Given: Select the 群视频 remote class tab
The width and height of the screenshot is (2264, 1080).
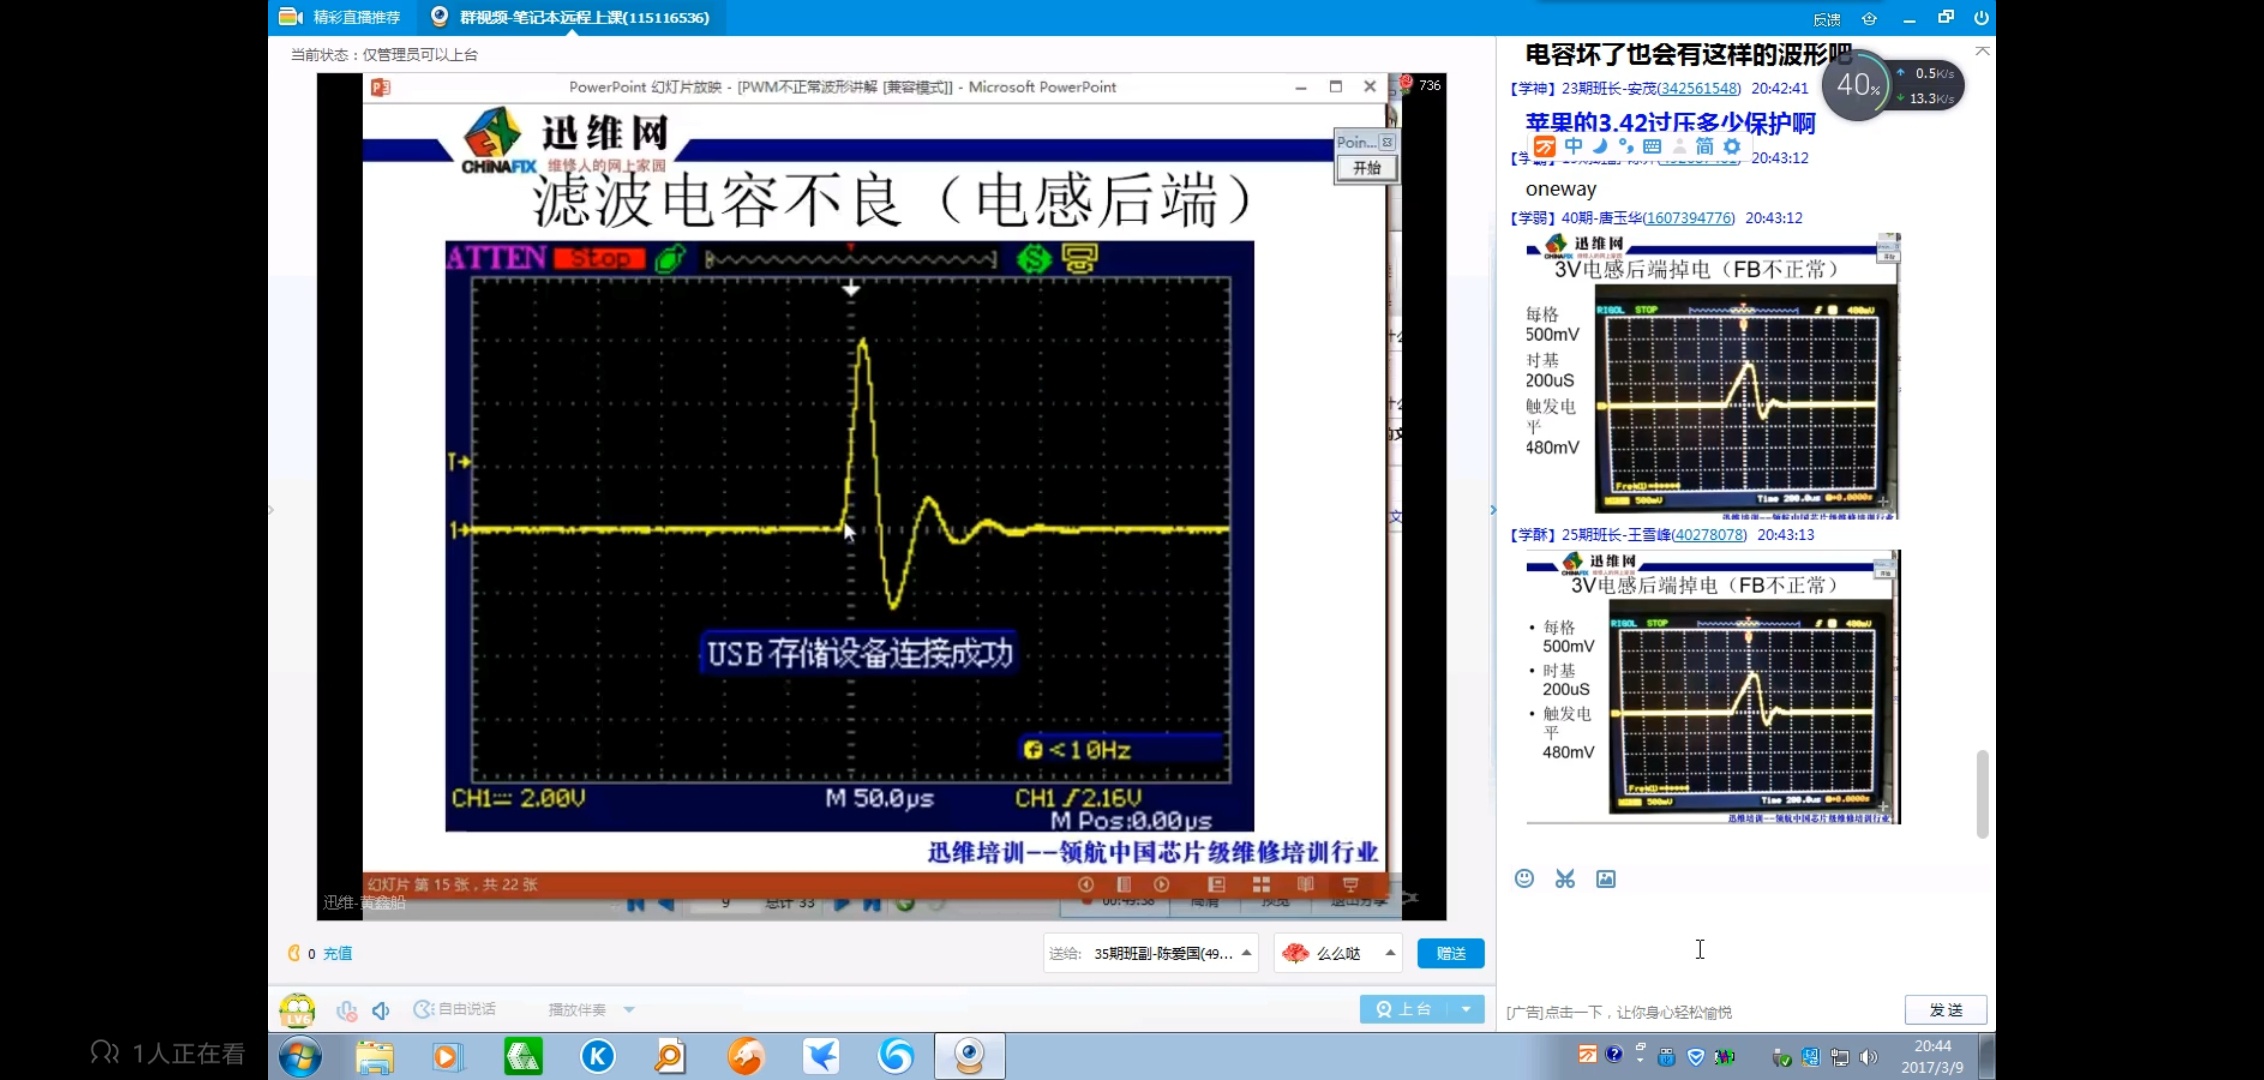Looking at the screenshot, I should [571, 17].
